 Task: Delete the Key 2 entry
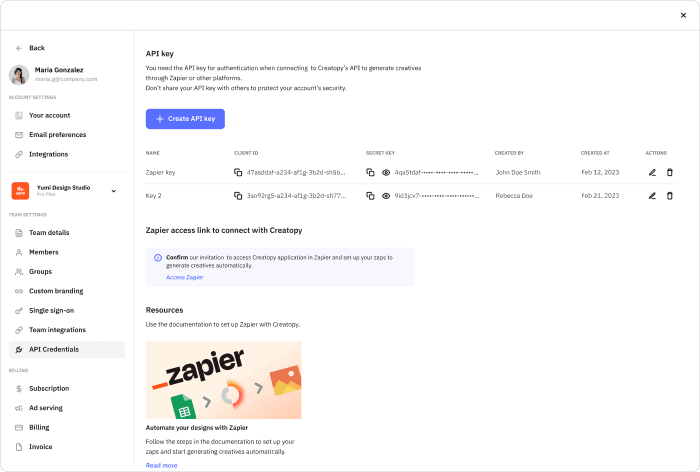coord(670,195)
